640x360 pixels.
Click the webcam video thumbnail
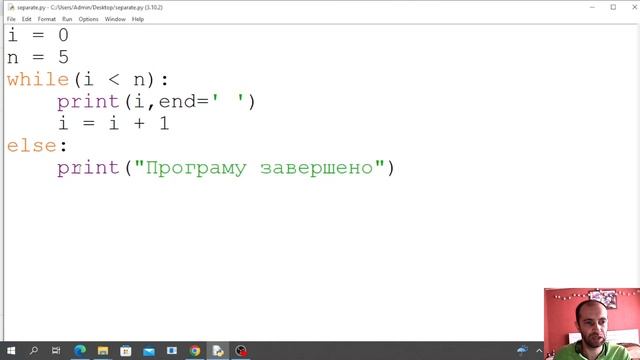click(x=592, y=324)
